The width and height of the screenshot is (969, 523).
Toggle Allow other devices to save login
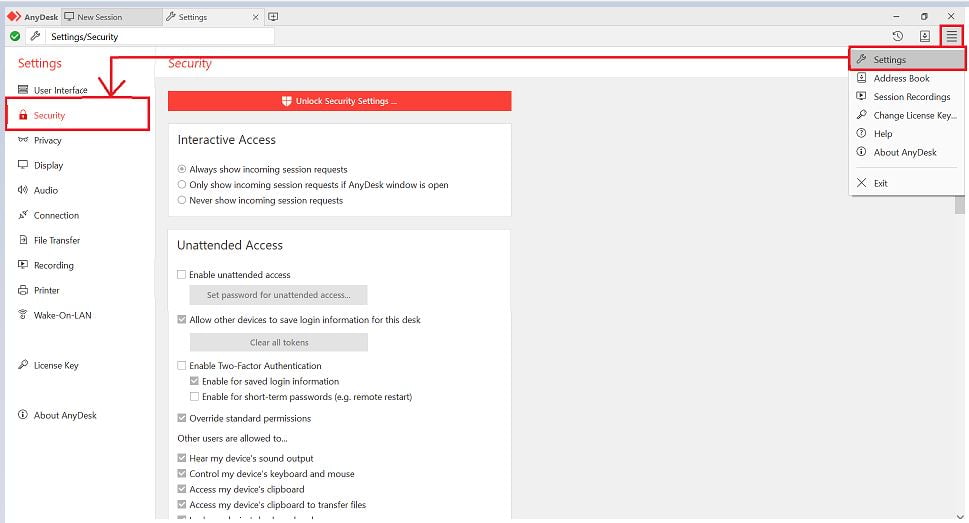click(x=182, y=320)
